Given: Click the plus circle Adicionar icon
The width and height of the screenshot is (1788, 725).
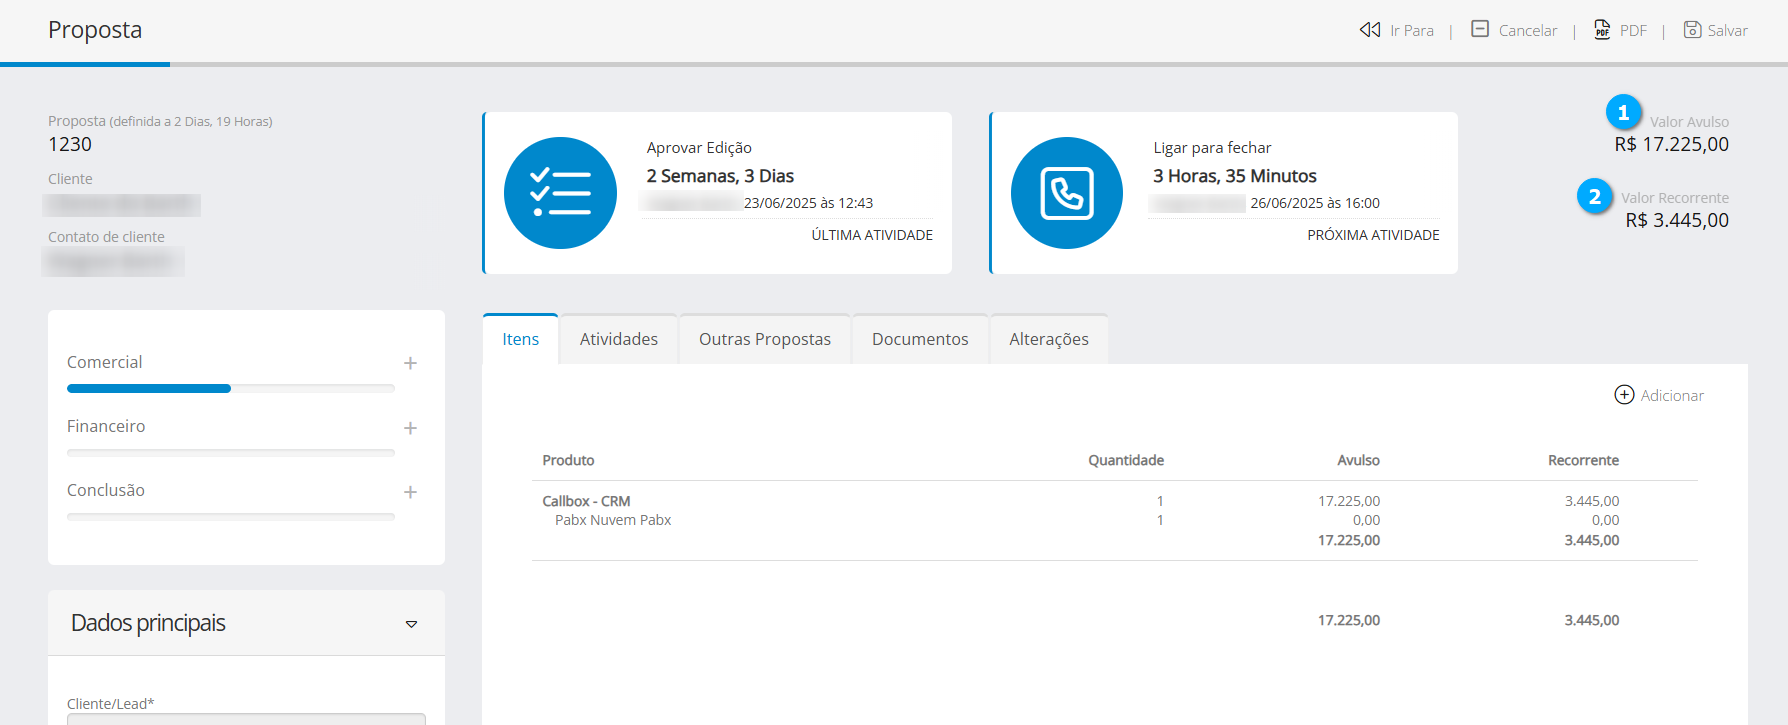Looking at the screenshot, I should 1624,395.
